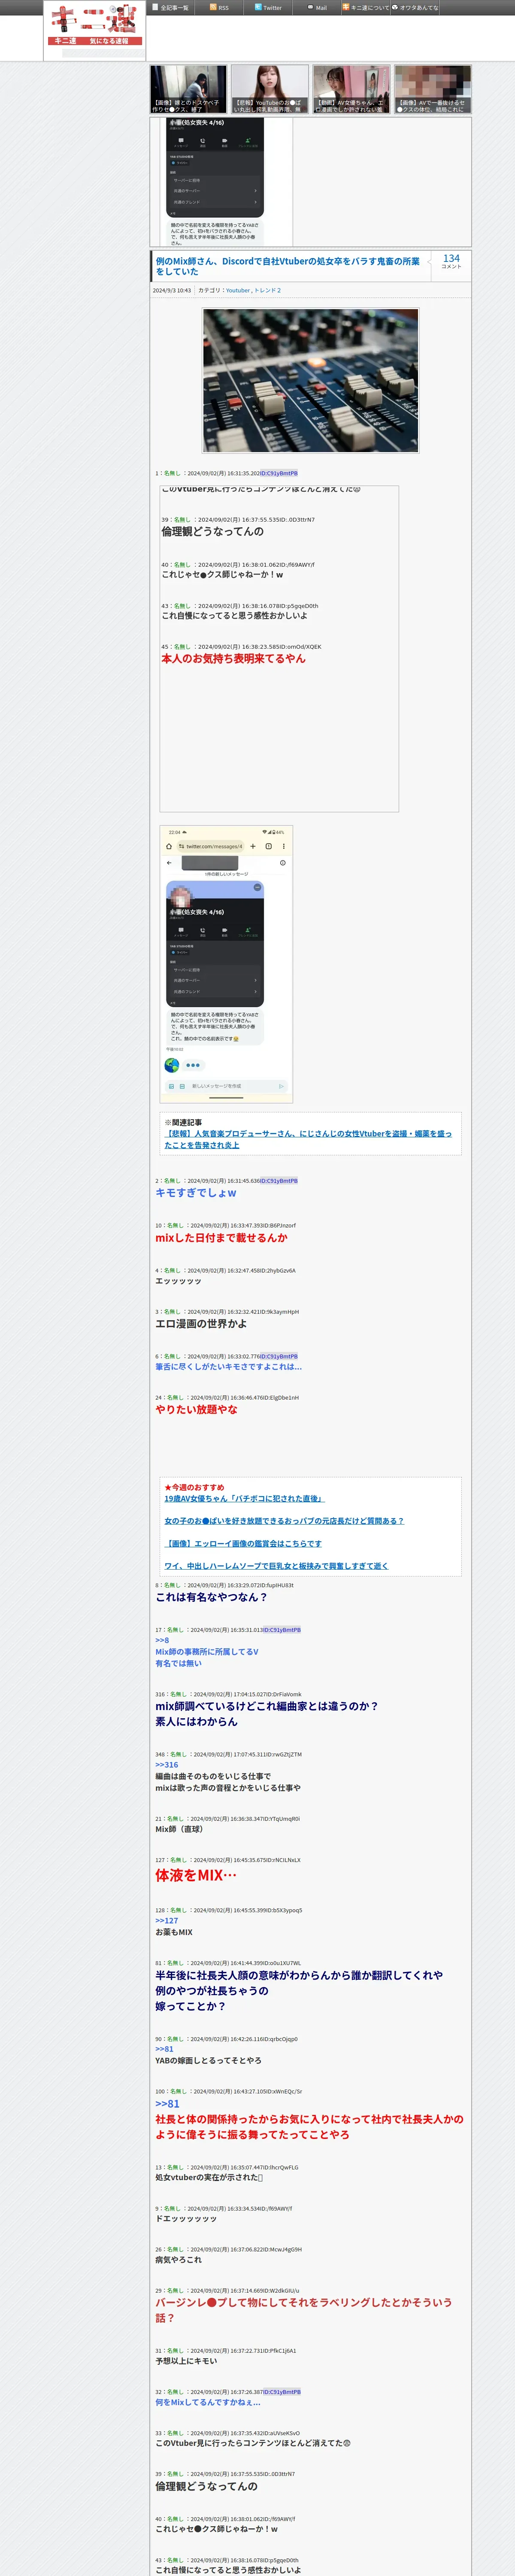Click the comment お薬もMIX
Image resolution: width=515 pixels, height=2576 pixels.
click(x=174, y=1933)
